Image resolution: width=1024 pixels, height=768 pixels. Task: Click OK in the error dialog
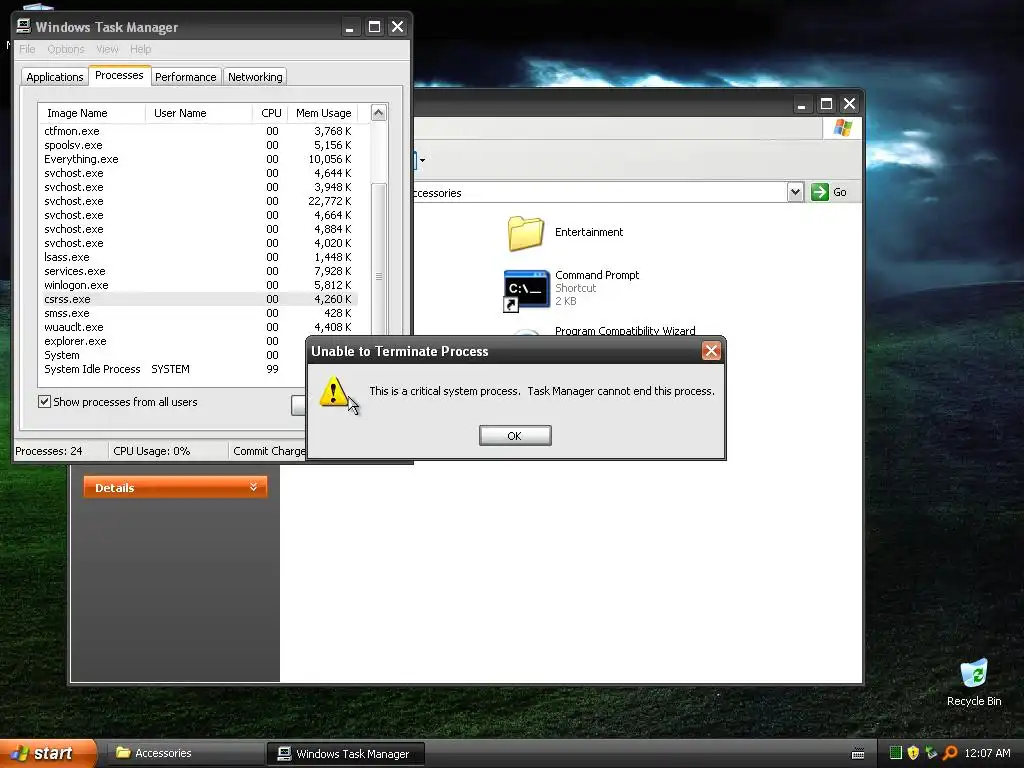pyautogui.click(x=515, y=436)
